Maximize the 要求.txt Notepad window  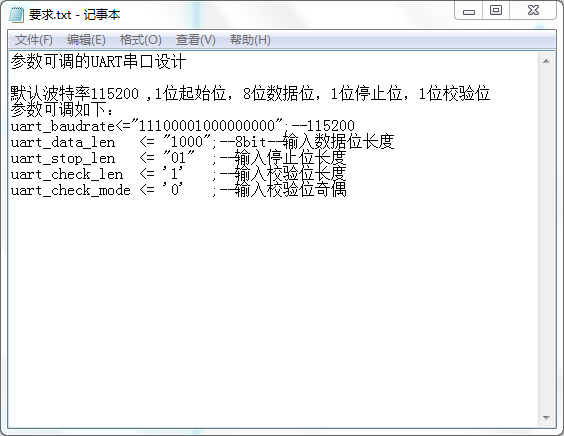(496, 10)
